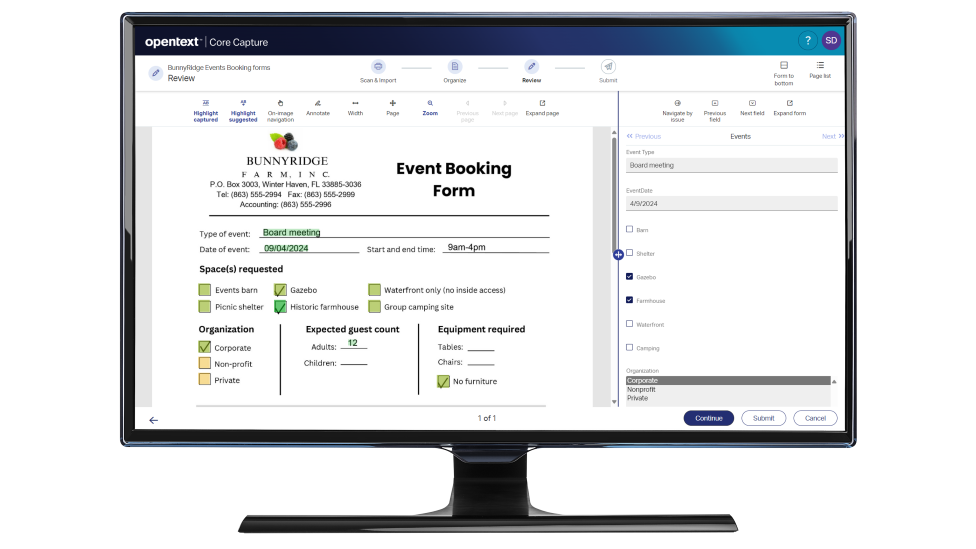Click the Next page arrow
Screen dimensions: 976x549
pyautogui.click(x=505, y=108)
